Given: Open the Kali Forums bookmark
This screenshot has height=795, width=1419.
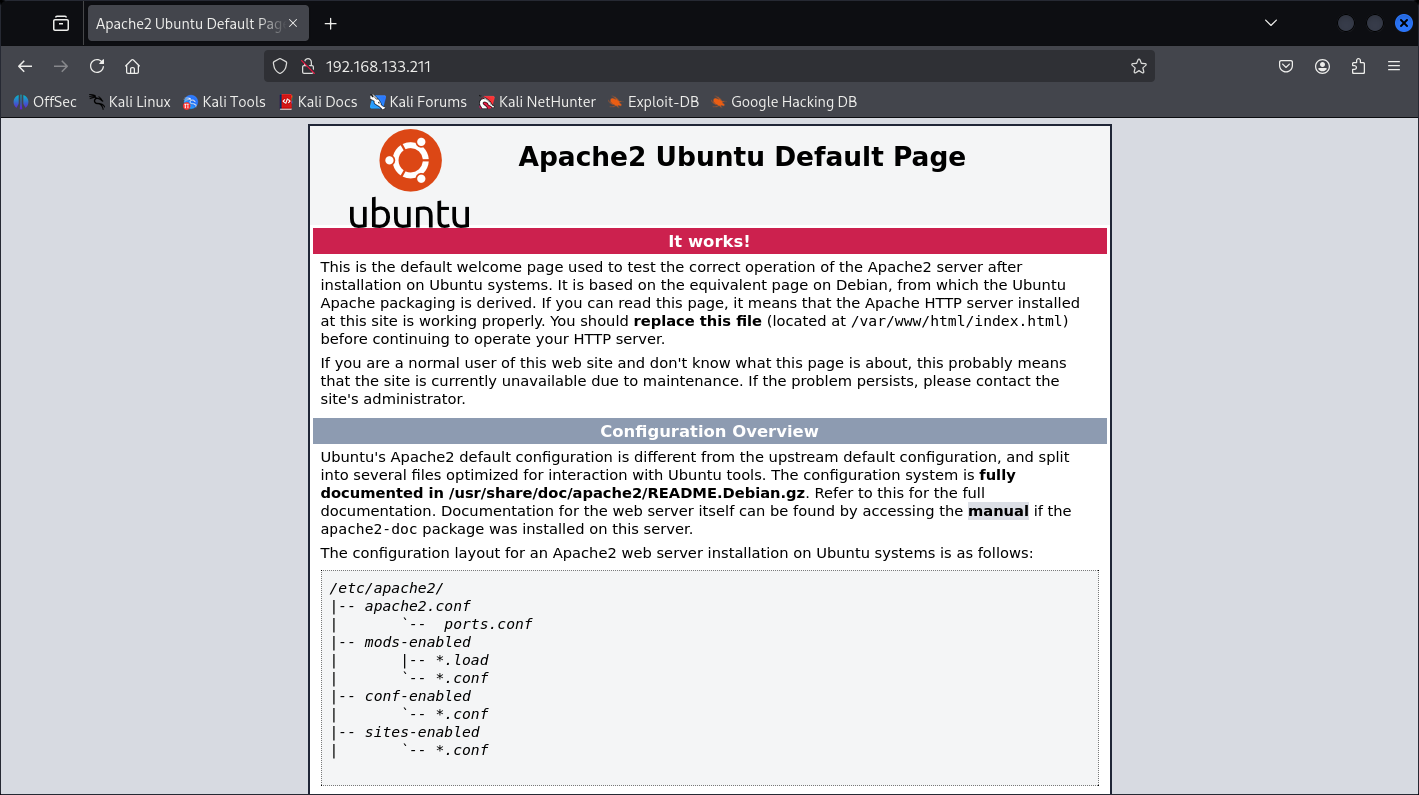Looking at the screenshot, I should [x=418, y=101].
